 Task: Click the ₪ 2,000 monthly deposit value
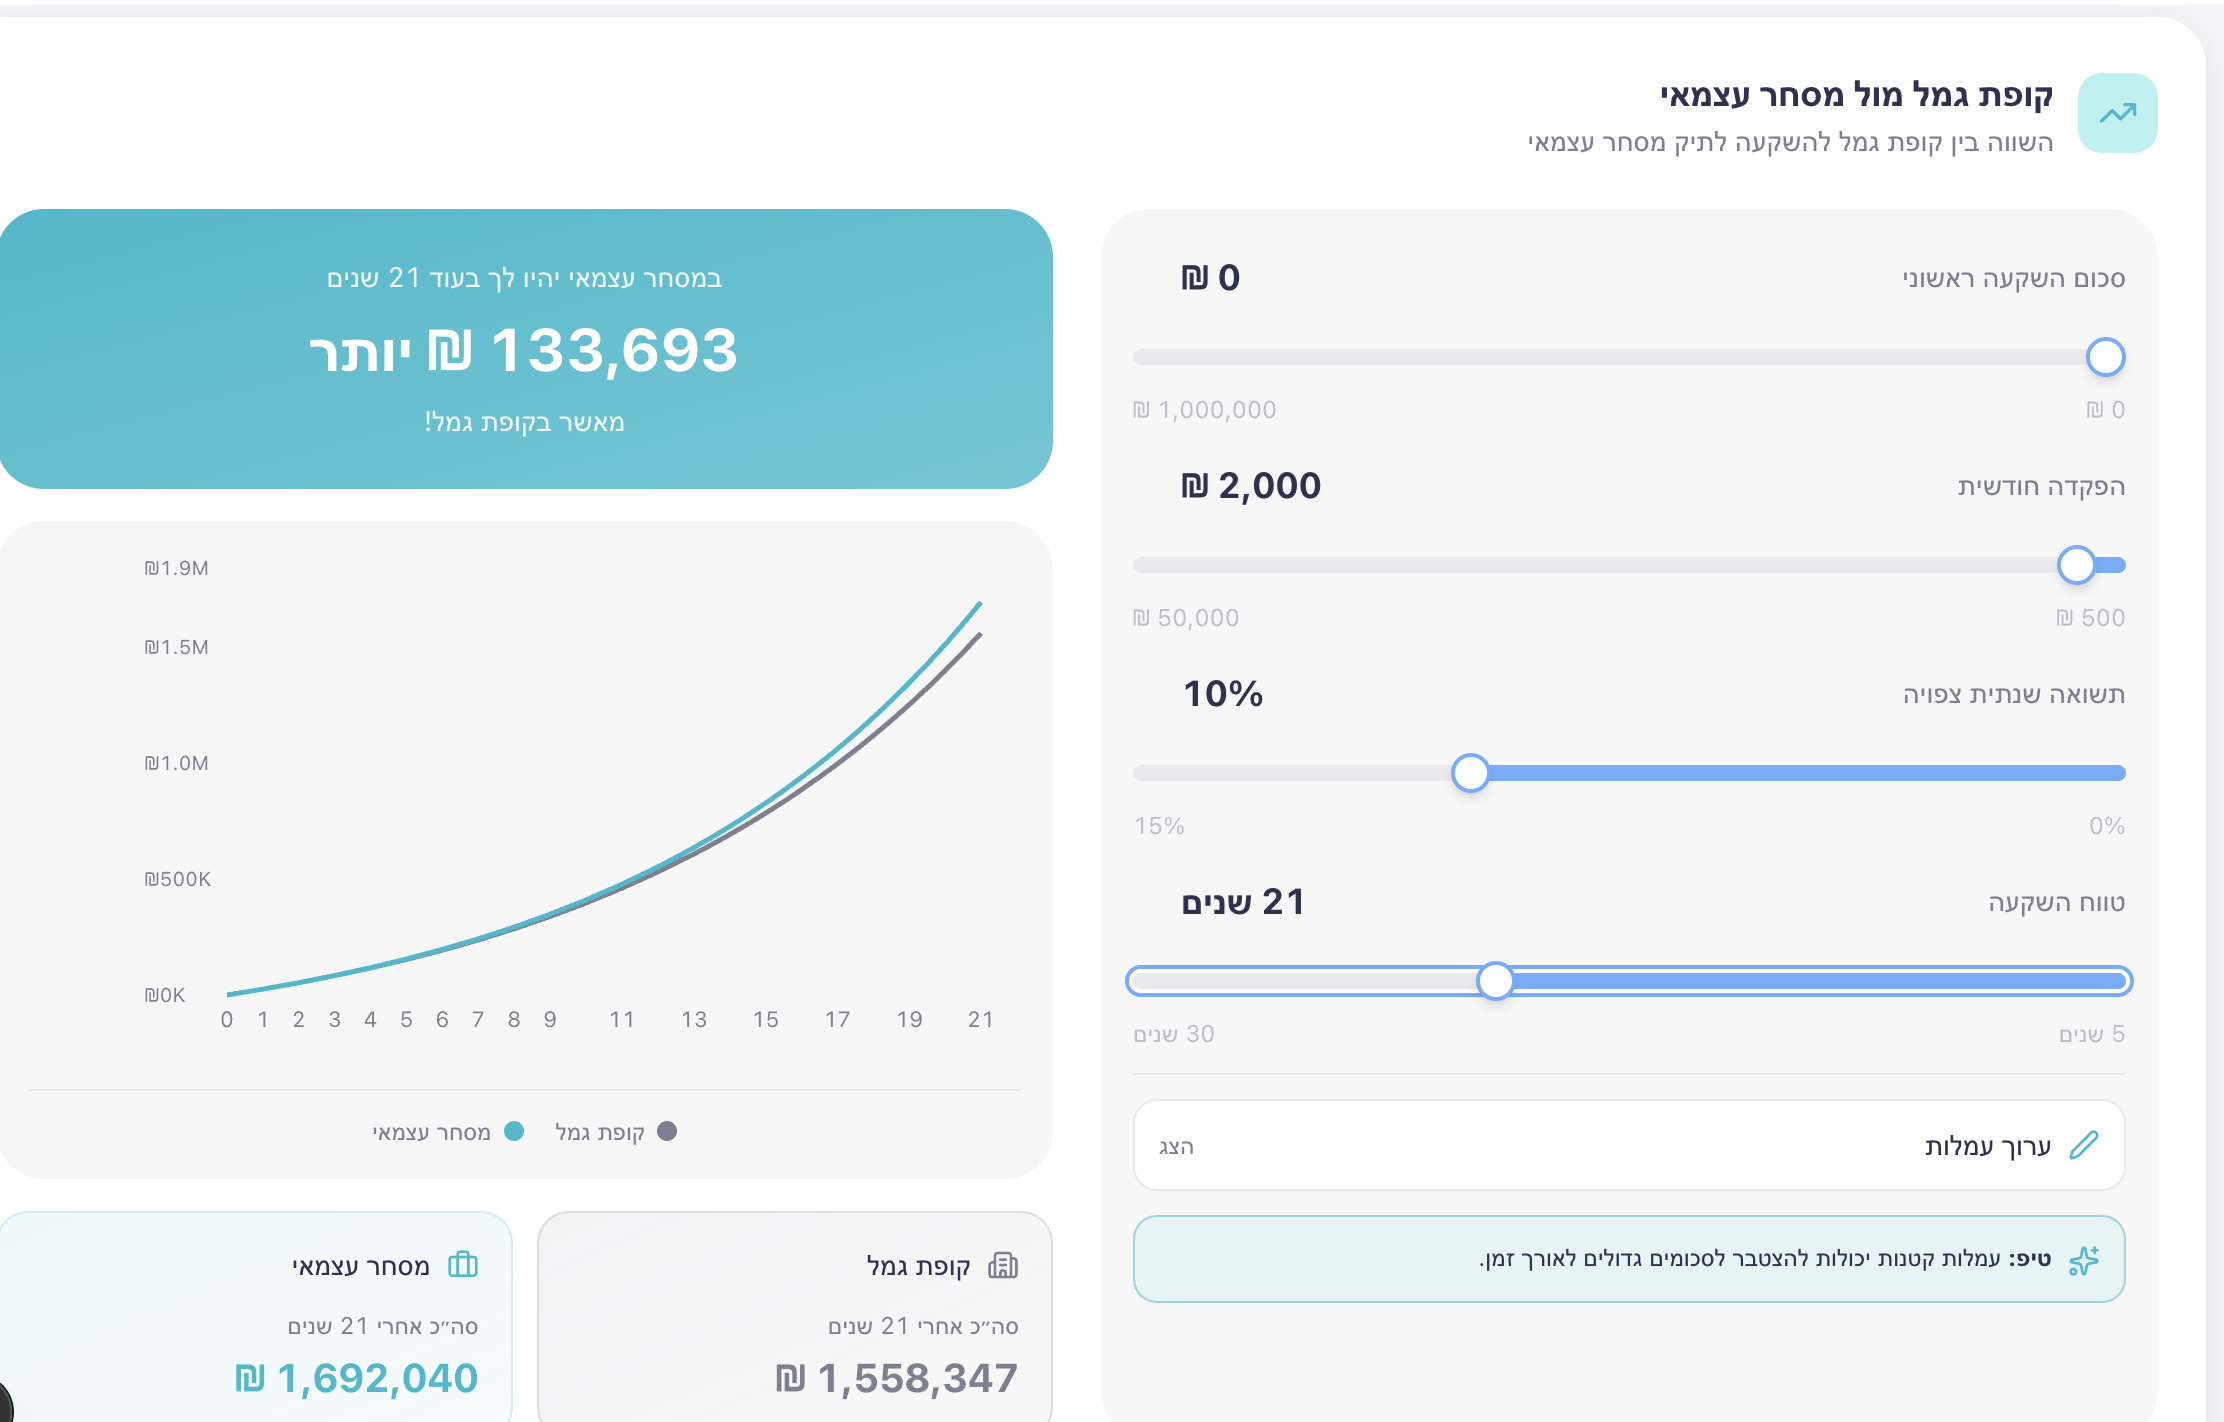click(1251, 486)
